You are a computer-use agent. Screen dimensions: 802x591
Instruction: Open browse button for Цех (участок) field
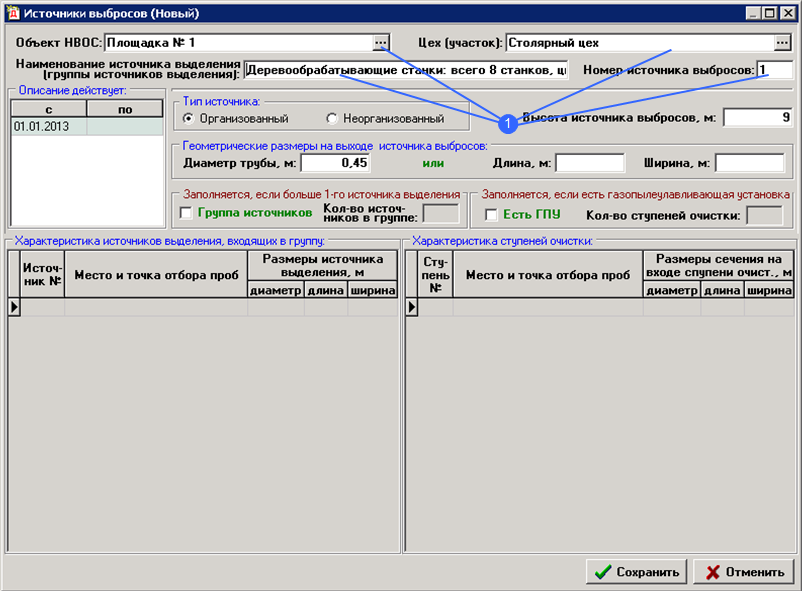782,43
